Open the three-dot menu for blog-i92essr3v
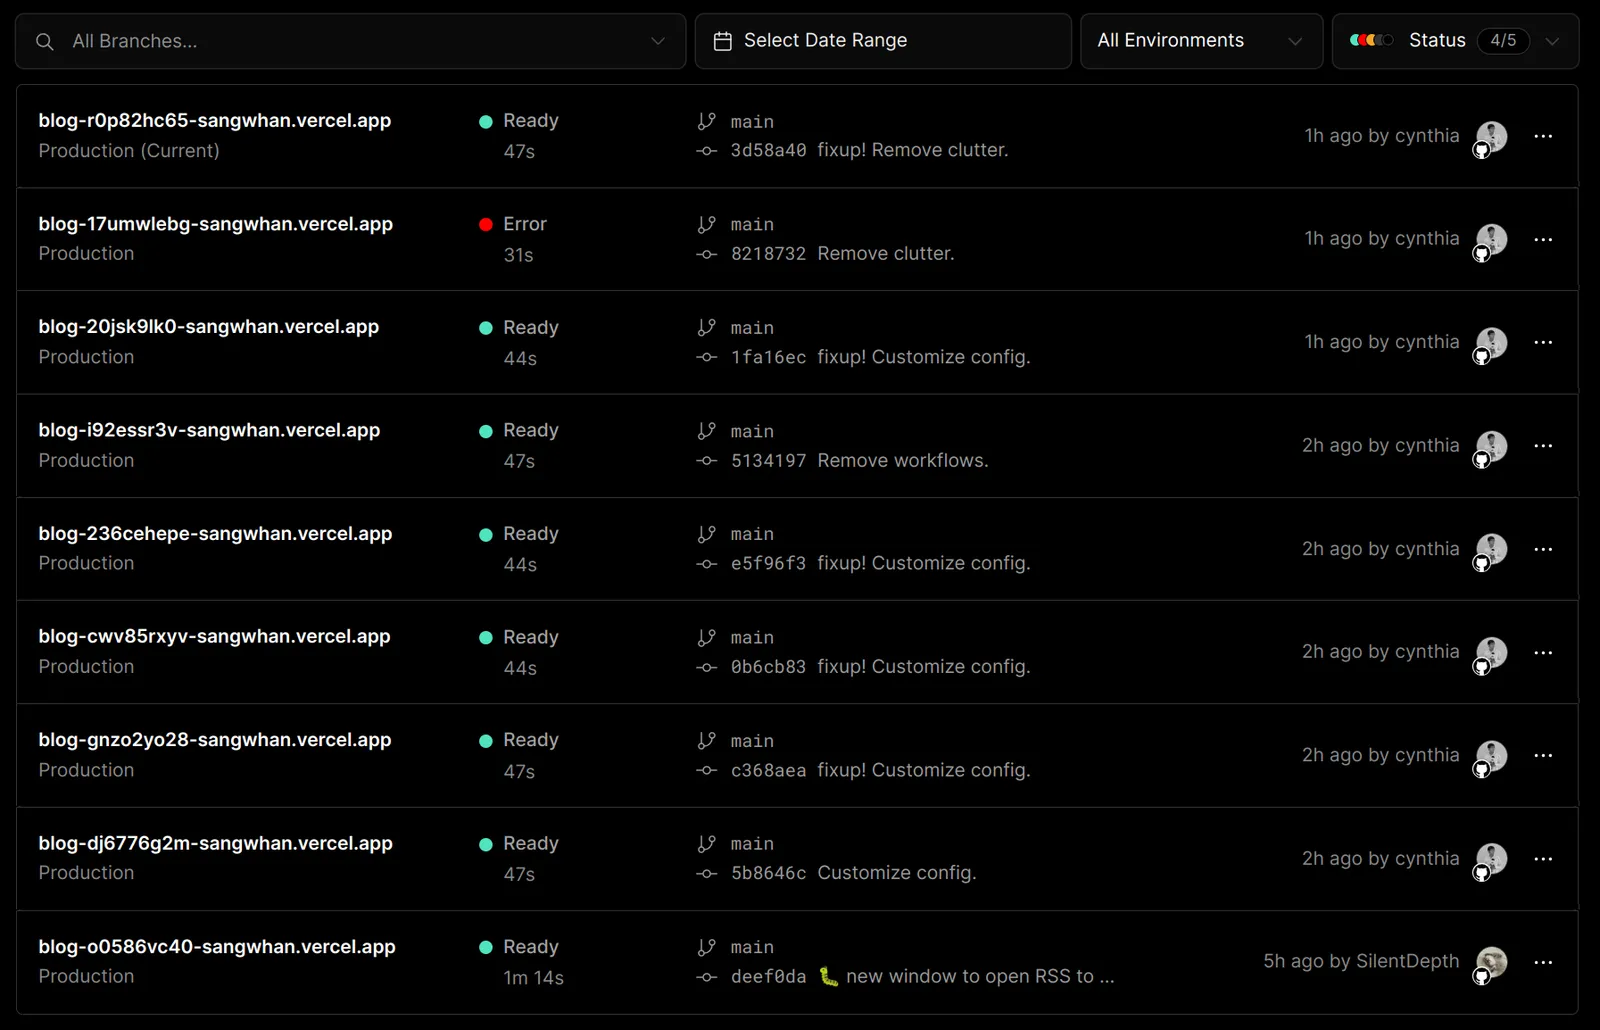Image resolution: width=1600 pixels, height=1030 pixels. click(1543, 446)
